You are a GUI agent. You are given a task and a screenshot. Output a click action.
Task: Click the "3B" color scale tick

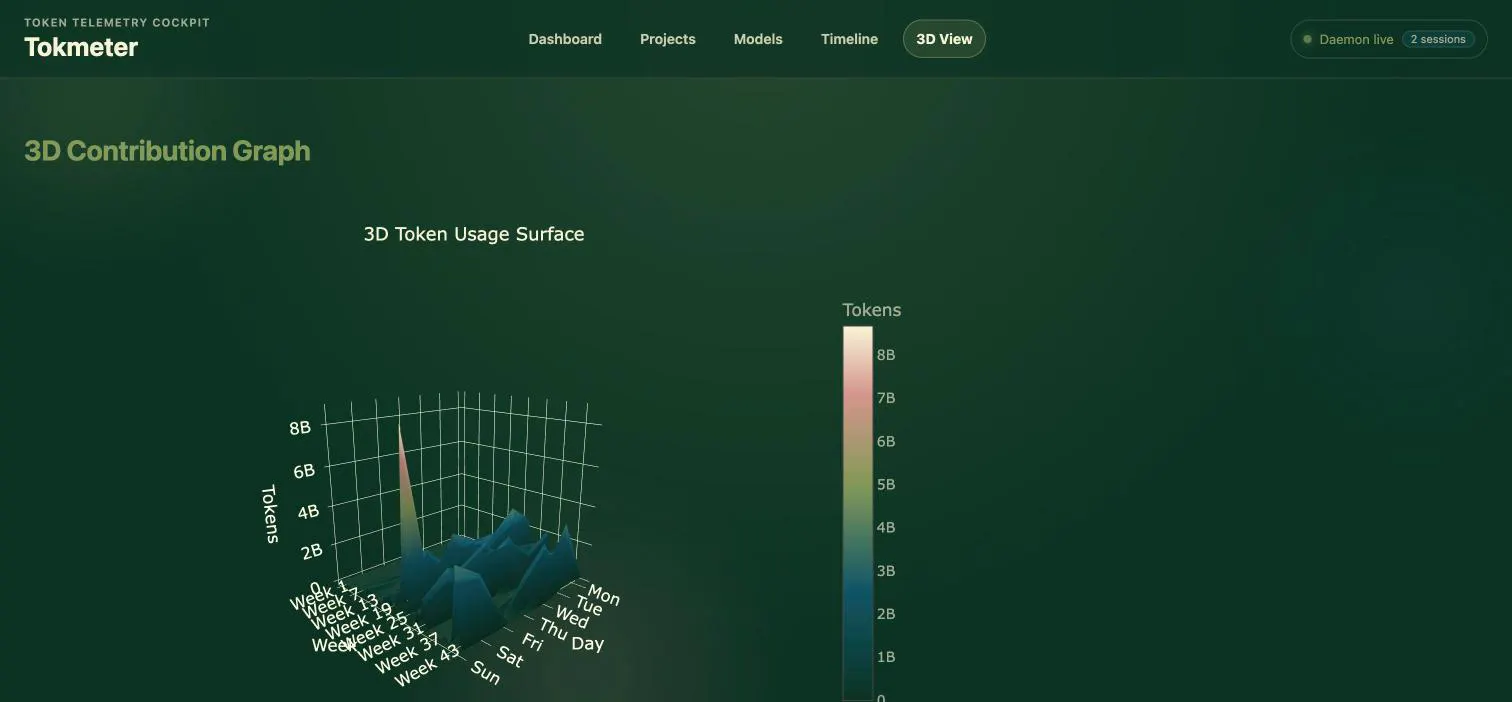[x=886, y=571]
